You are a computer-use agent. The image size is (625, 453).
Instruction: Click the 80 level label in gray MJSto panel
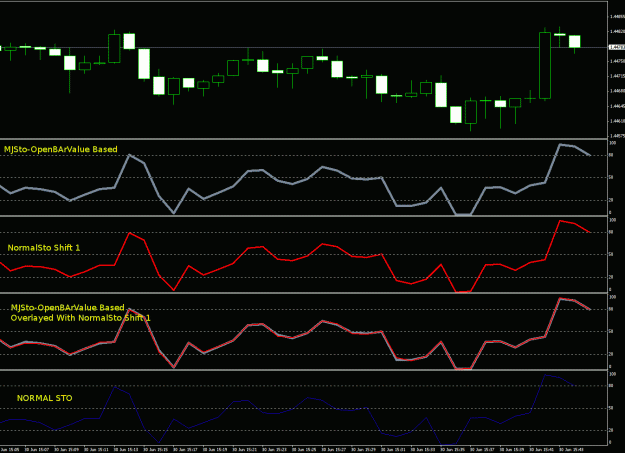[x=612, y=155]
